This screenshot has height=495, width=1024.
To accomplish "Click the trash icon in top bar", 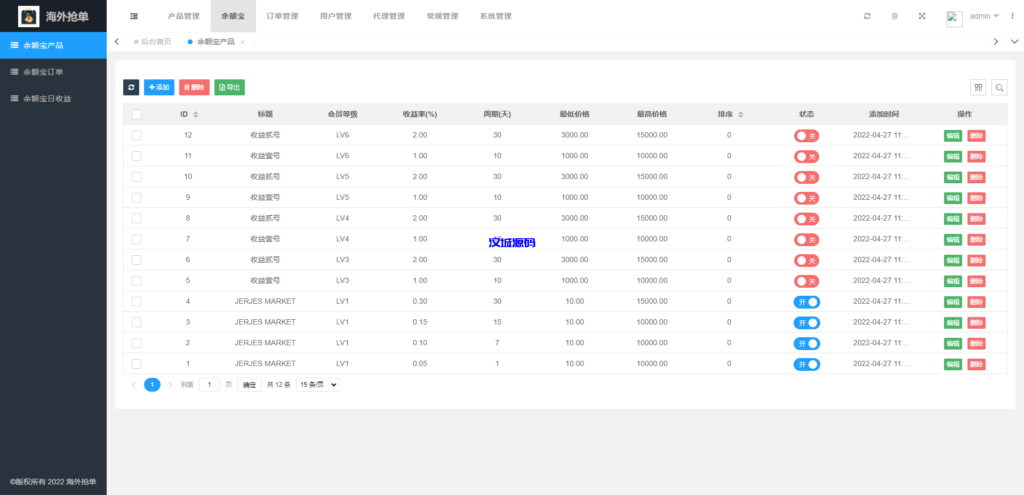I will pos(894,16).
